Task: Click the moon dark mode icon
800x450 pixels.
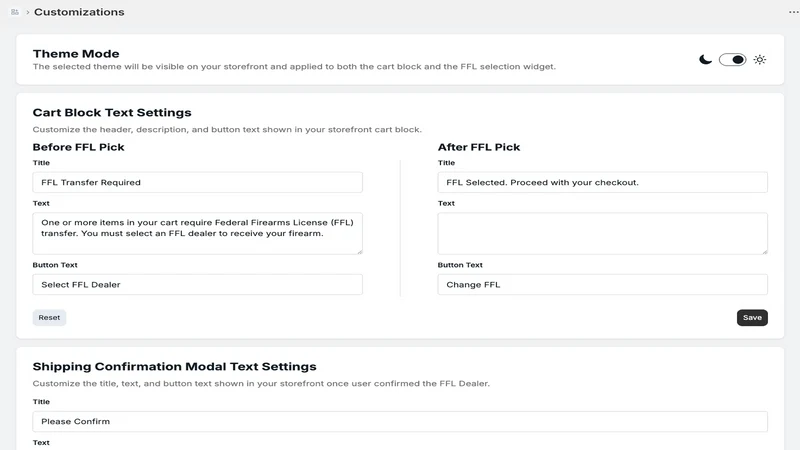Action: tap(705, 60)
